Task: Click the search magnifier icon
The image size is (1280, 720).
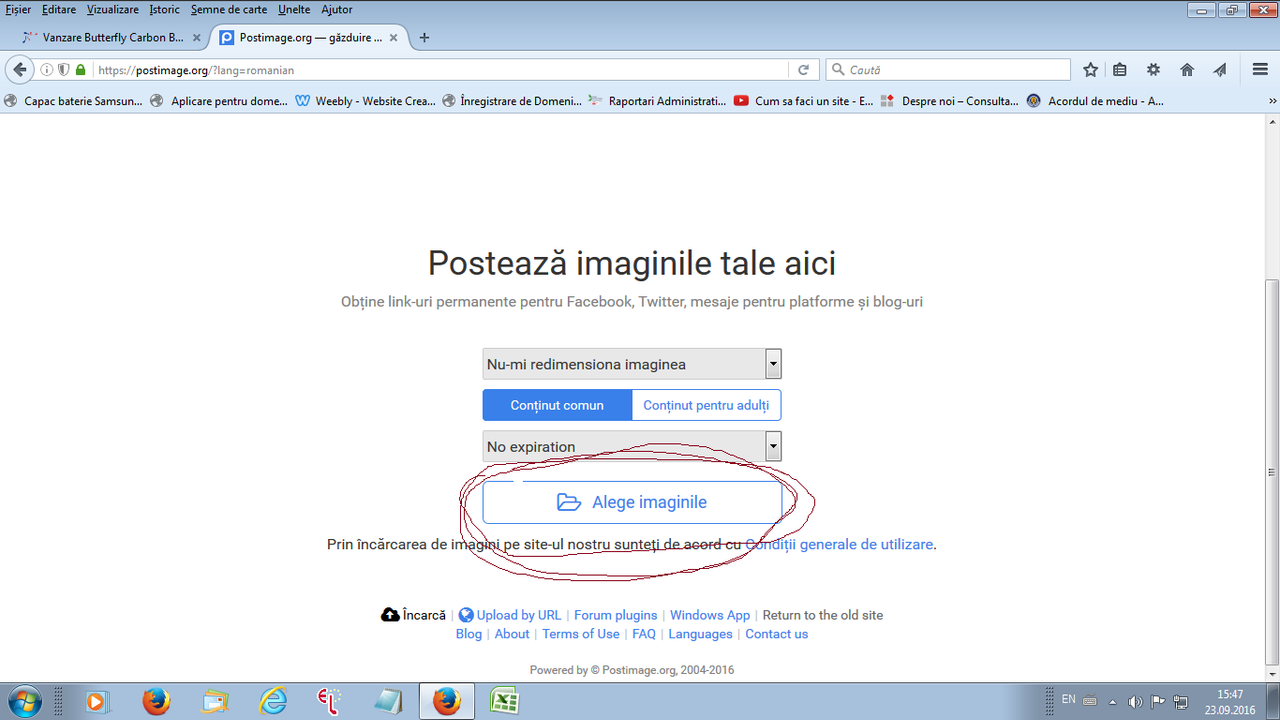Action: point(837,70)
